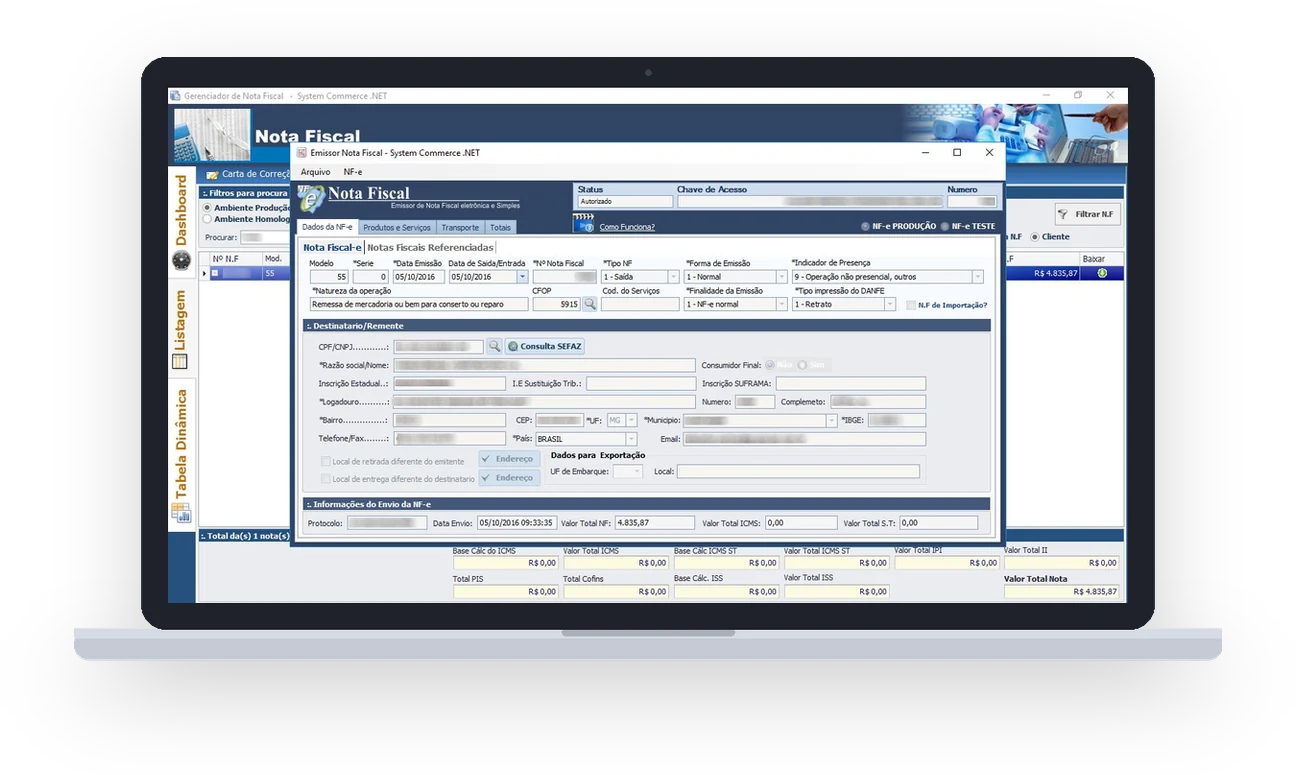Screen dimensions: 1296x775
Task: Click the Tabela Dinâmica chart icon
Action: click(180, 513)
